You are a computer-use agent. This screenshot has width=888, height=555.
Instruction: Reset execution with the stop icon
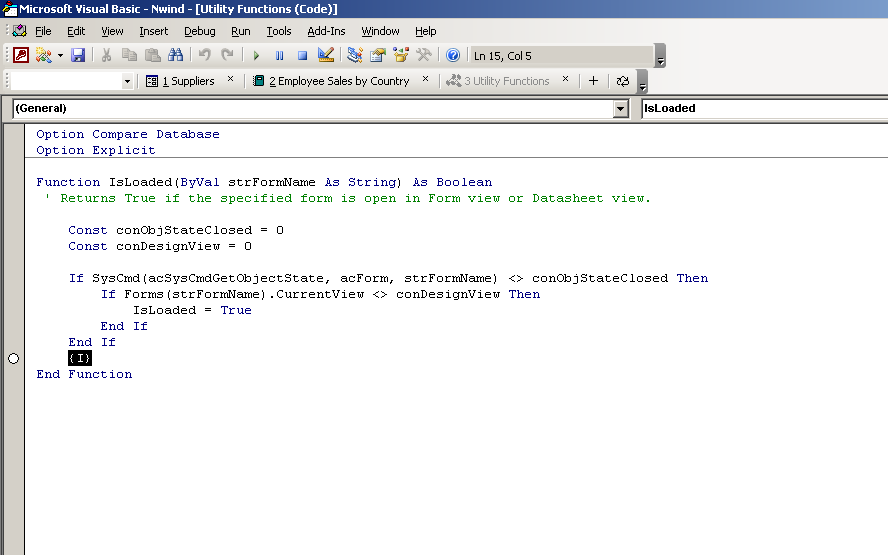pyautogui.click(x=302, y=56)
